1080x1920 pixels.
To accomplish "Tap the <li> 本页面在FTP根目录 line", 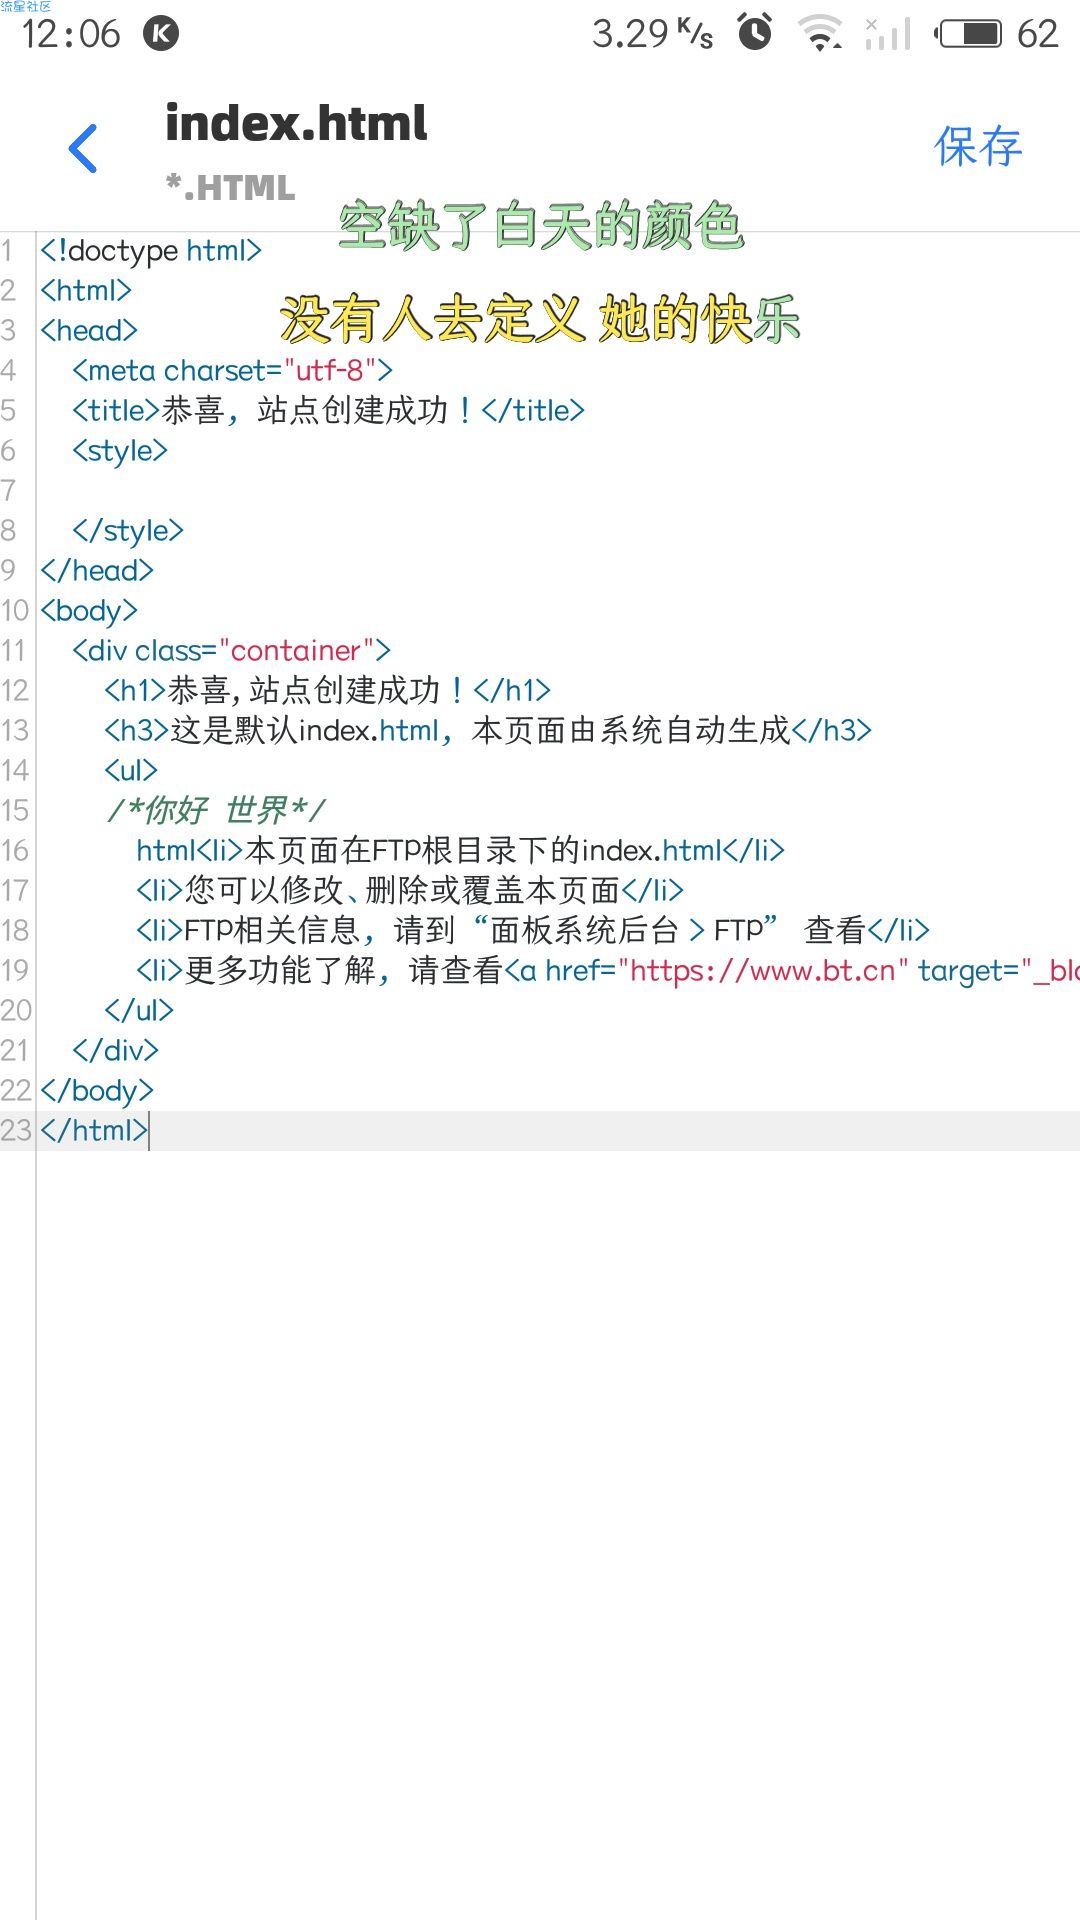I will (x=460, y=850).
